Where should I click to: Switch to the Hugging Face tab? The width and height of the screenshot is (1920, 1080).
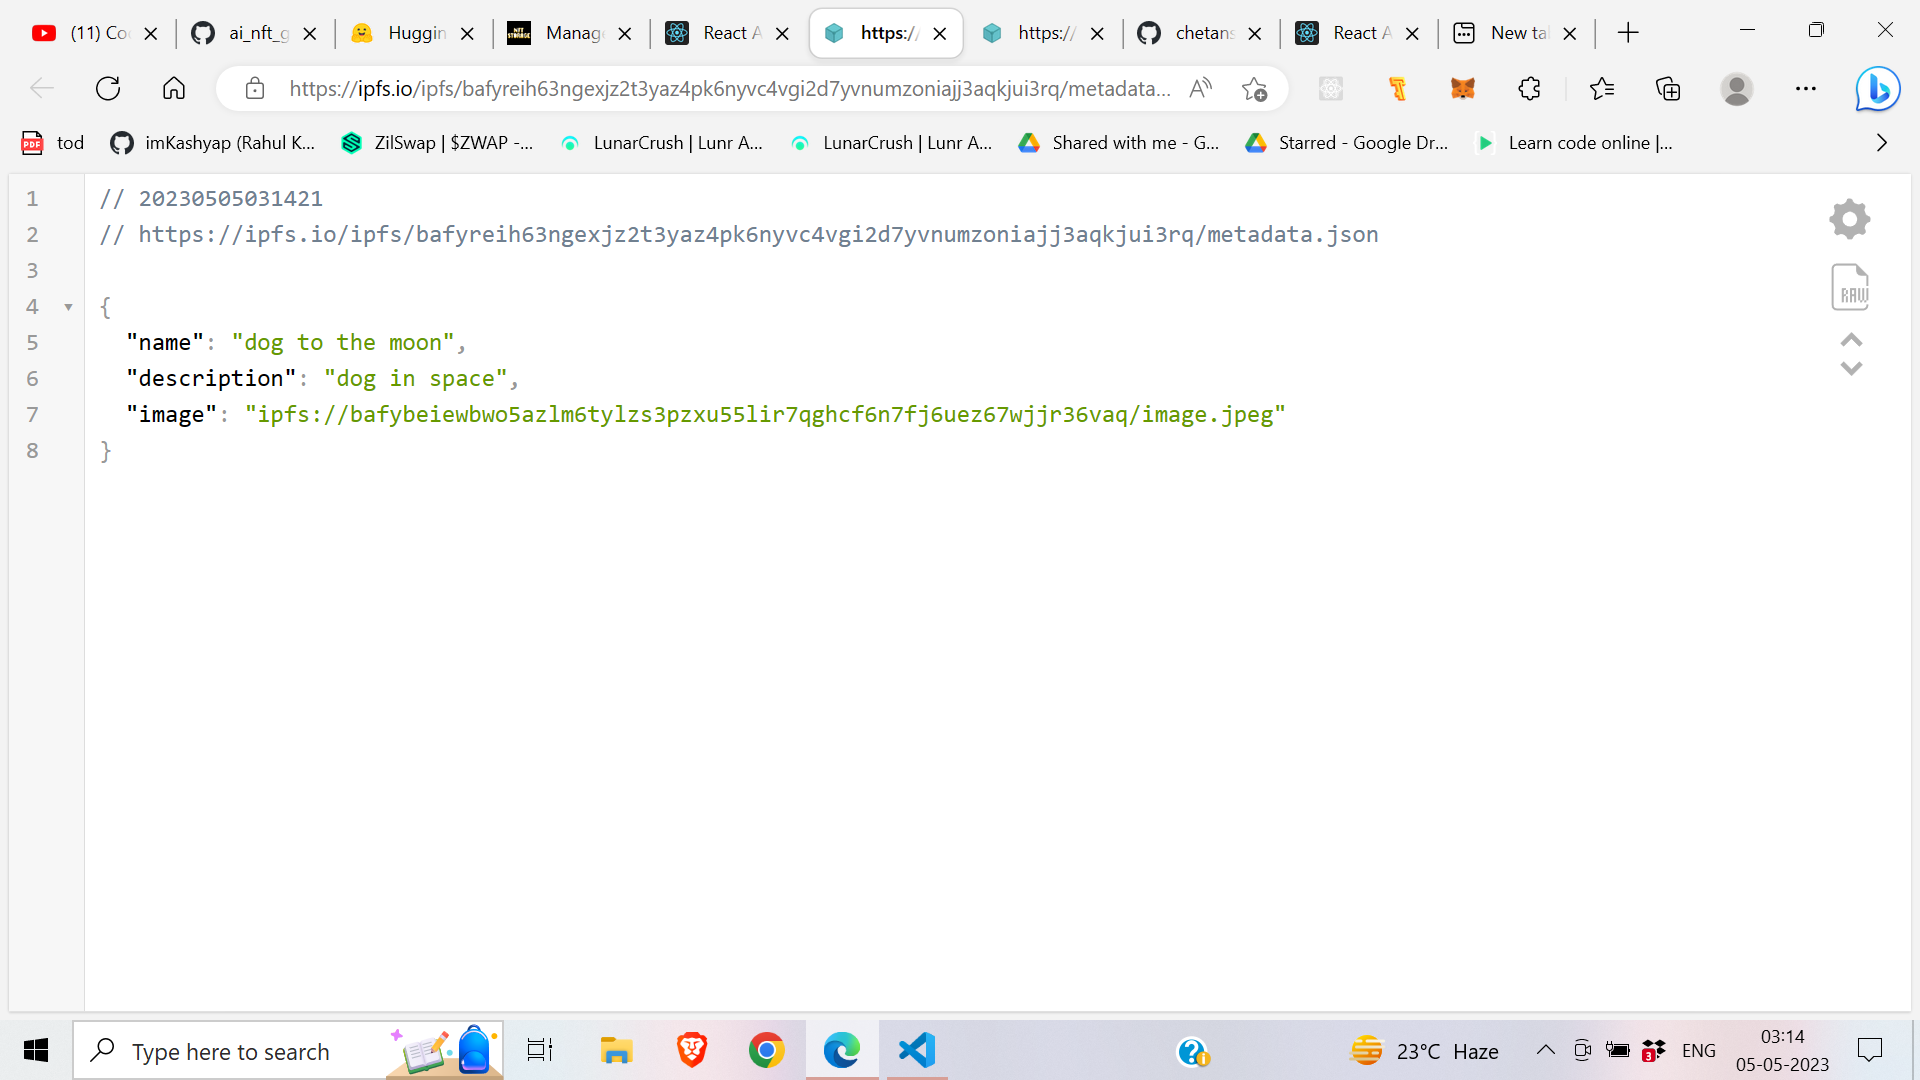coord(403,33)
